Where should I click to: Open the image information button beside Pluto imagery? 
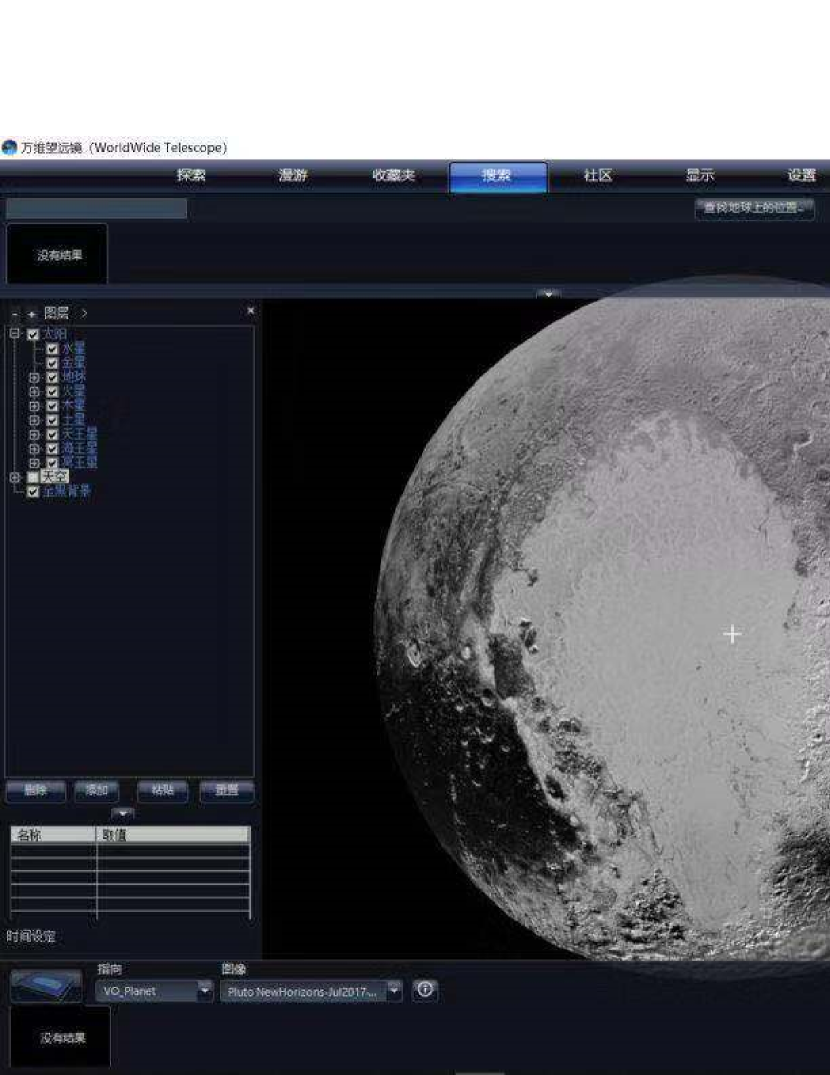pyautogui.click(x=425, y=989)
